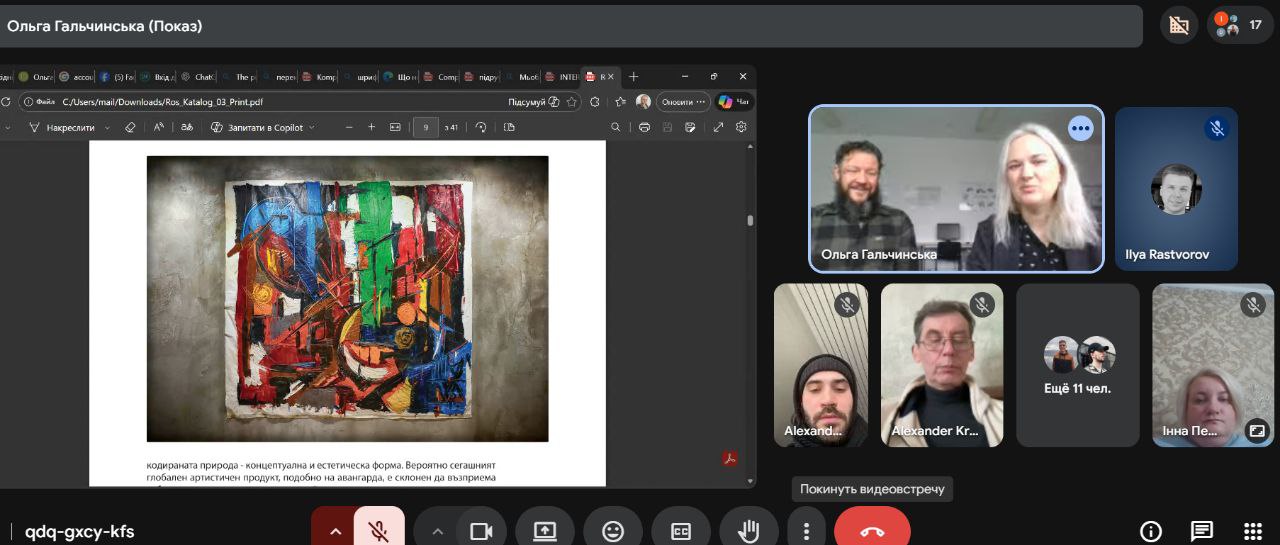Image resolution: width=1280 pixels, height=545 pixels.
Task: Send an emoji reaction
Action: coord(613,531)
